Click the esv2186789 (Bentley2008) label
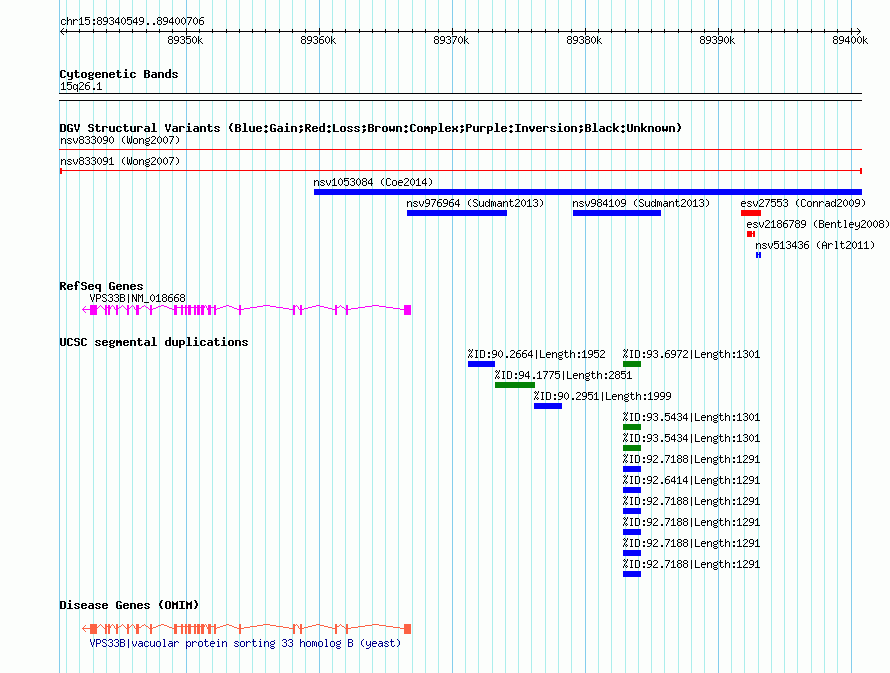The width and height of the screenshot is (890, 673). [x=818, y=224]
